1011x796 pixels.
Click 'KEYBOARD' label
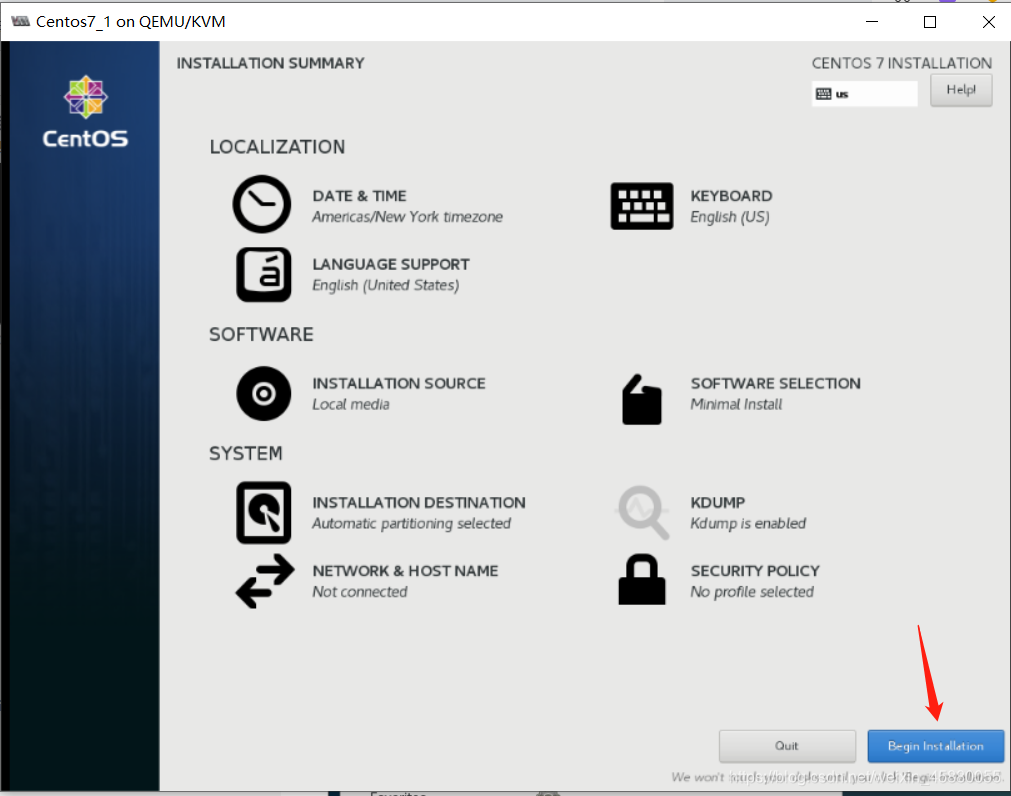click(x=731, y=196)
